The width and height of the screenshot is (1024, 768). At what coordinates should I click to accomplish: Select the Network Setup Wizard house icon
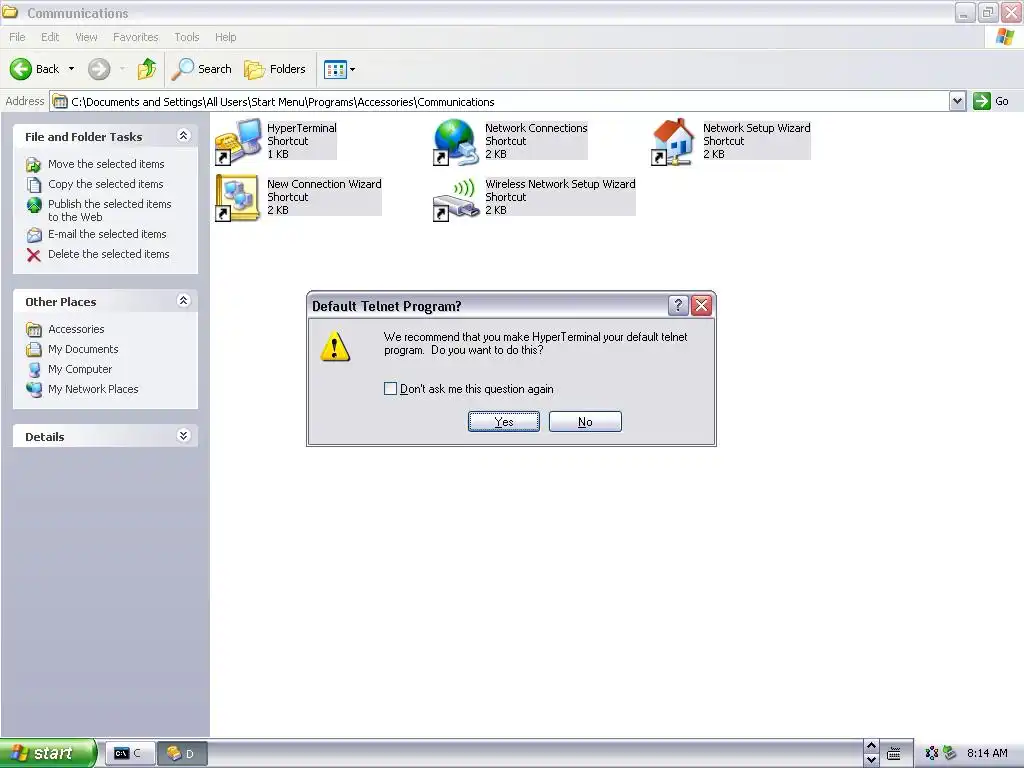pos(673,141)
